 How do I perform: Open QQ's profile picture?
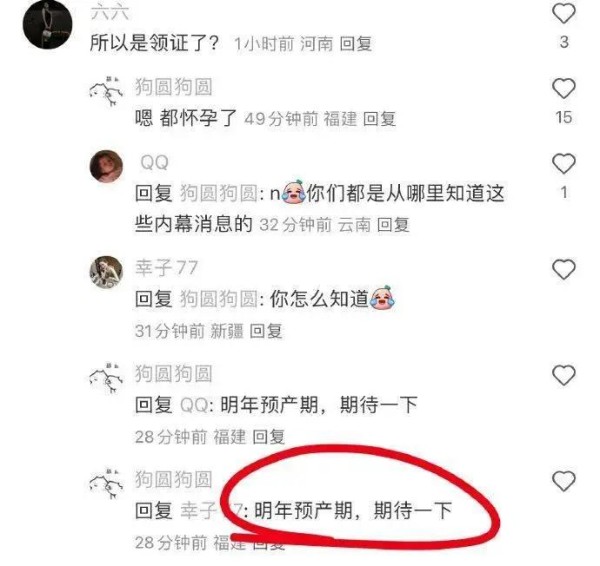(106, 166)
